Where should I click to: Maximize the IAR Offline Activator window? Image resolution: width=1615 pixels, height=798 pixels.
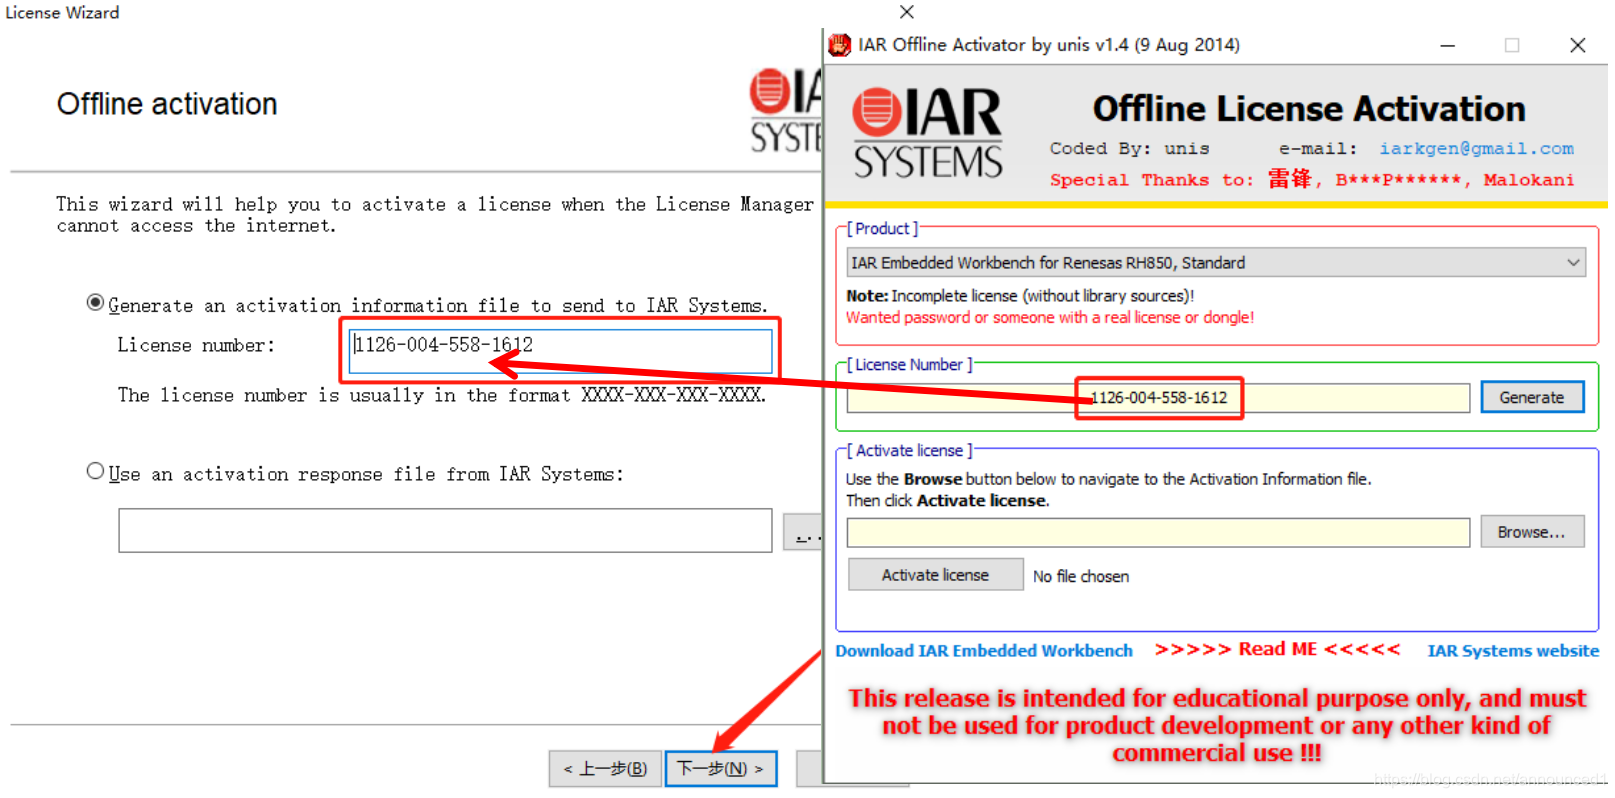1512,45
